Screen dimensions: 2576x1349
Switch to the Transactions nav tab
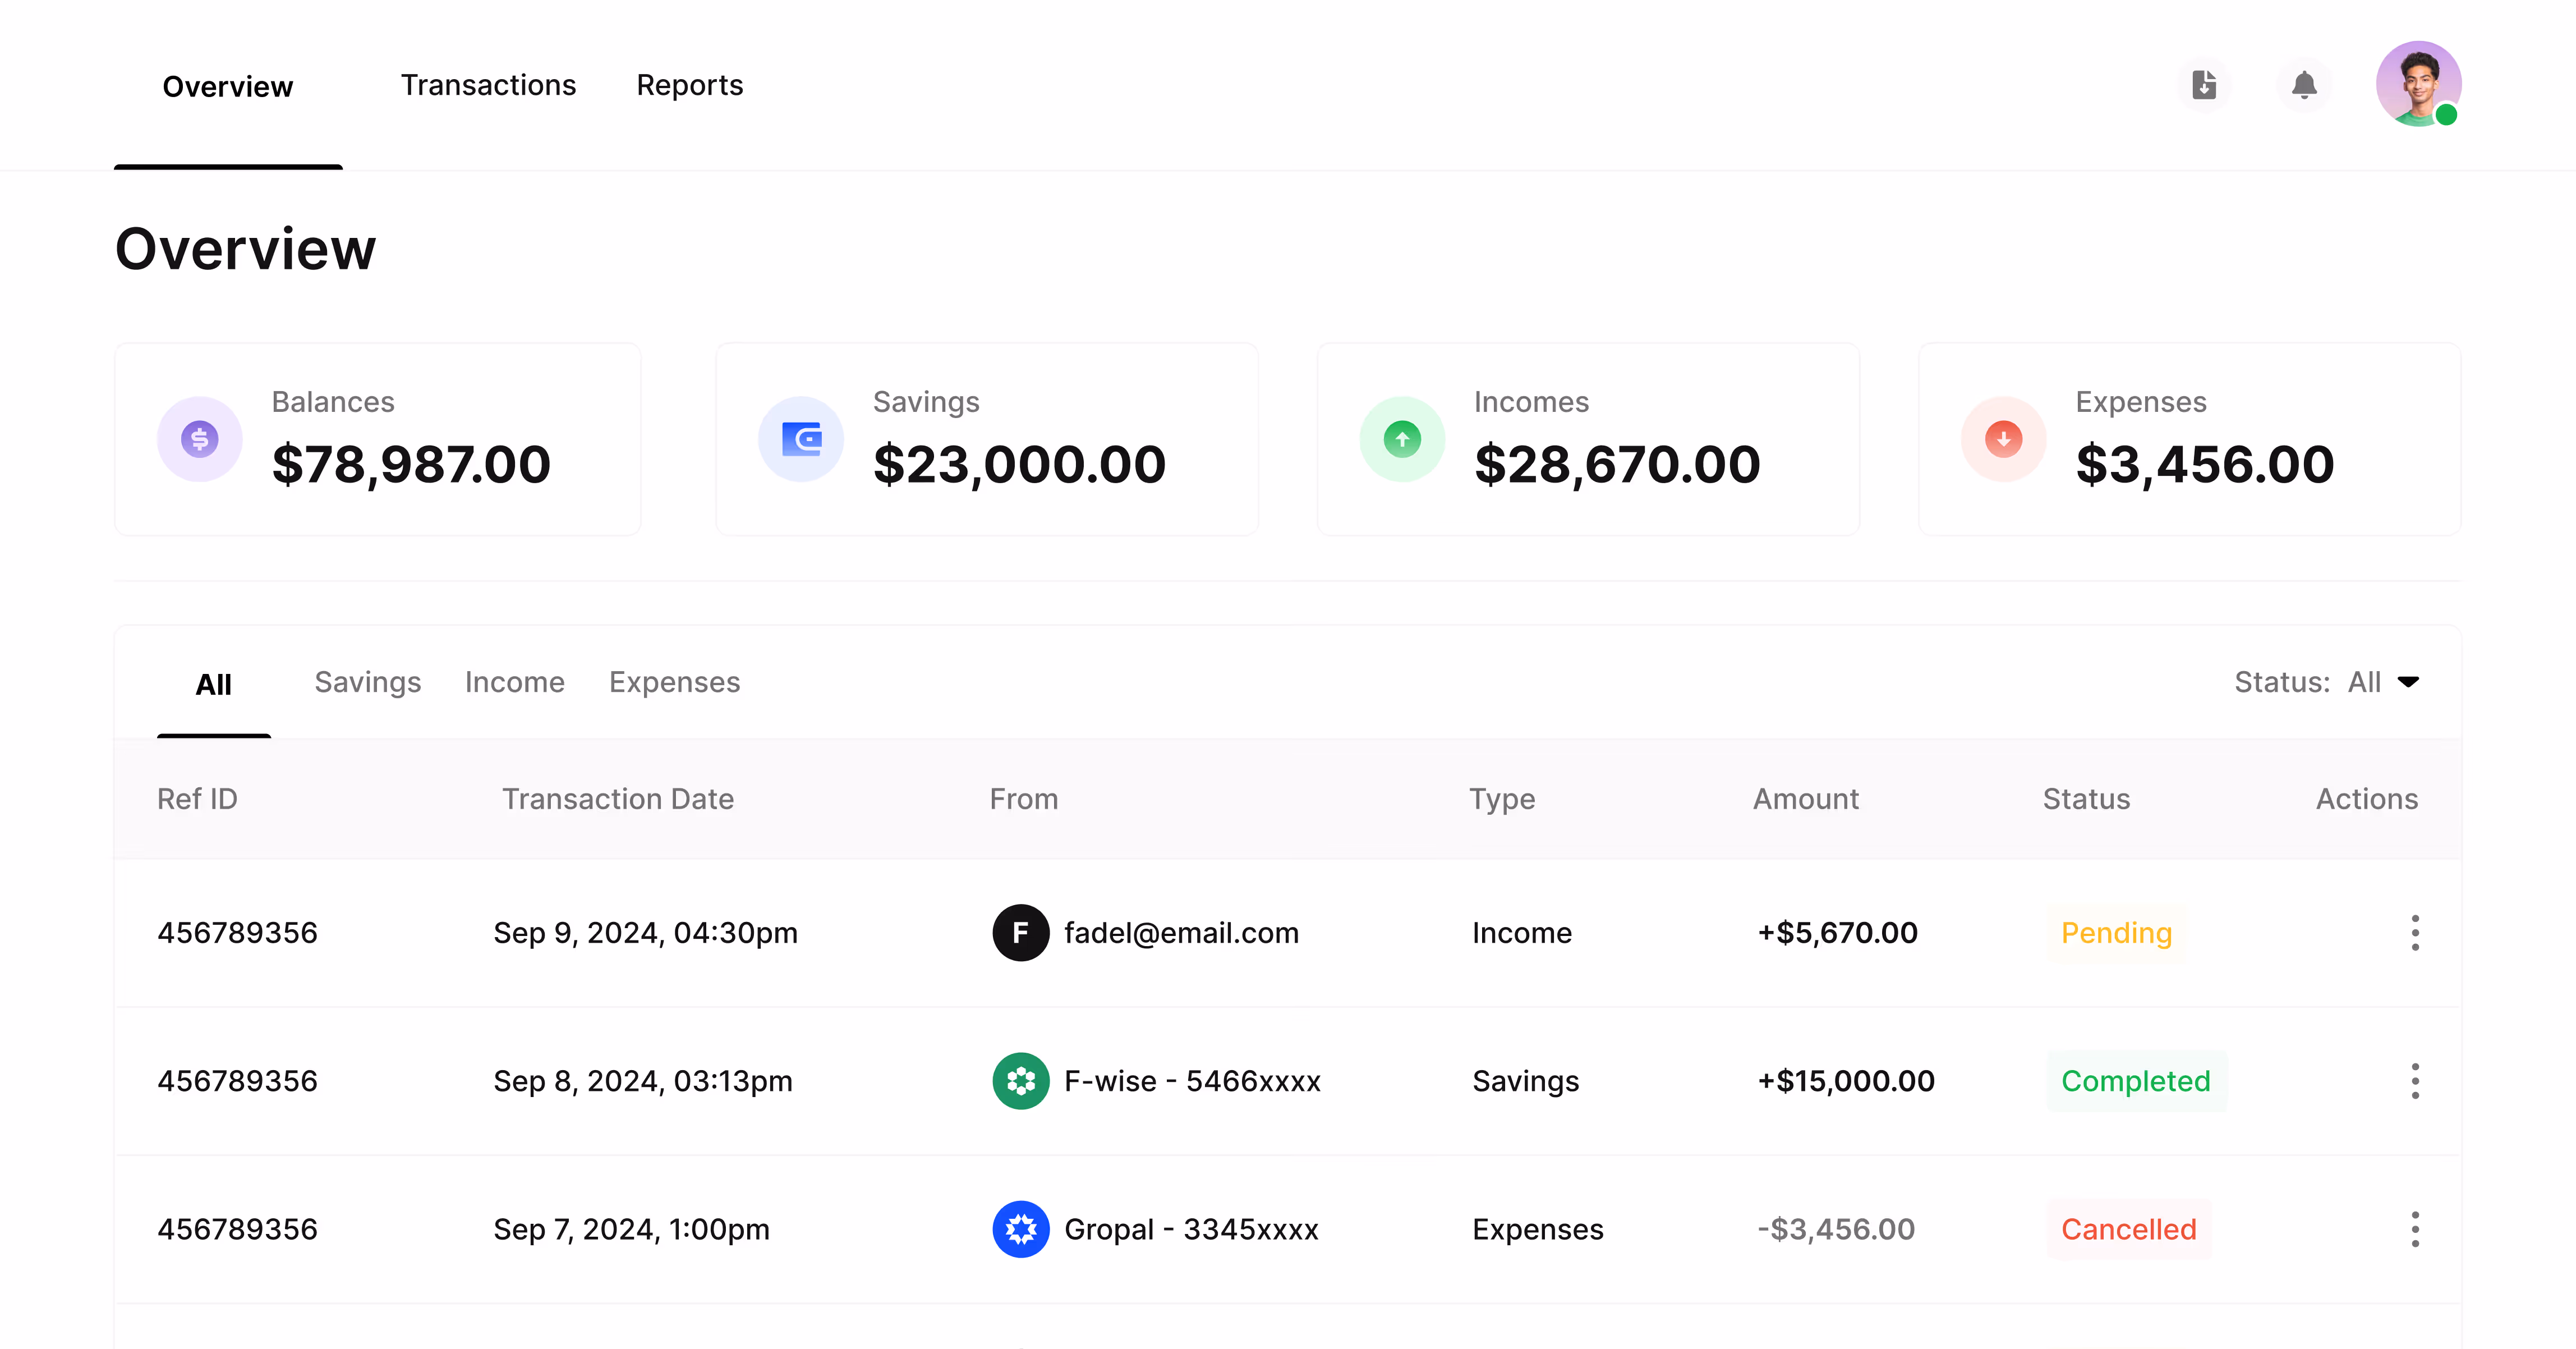coord(488,85)
